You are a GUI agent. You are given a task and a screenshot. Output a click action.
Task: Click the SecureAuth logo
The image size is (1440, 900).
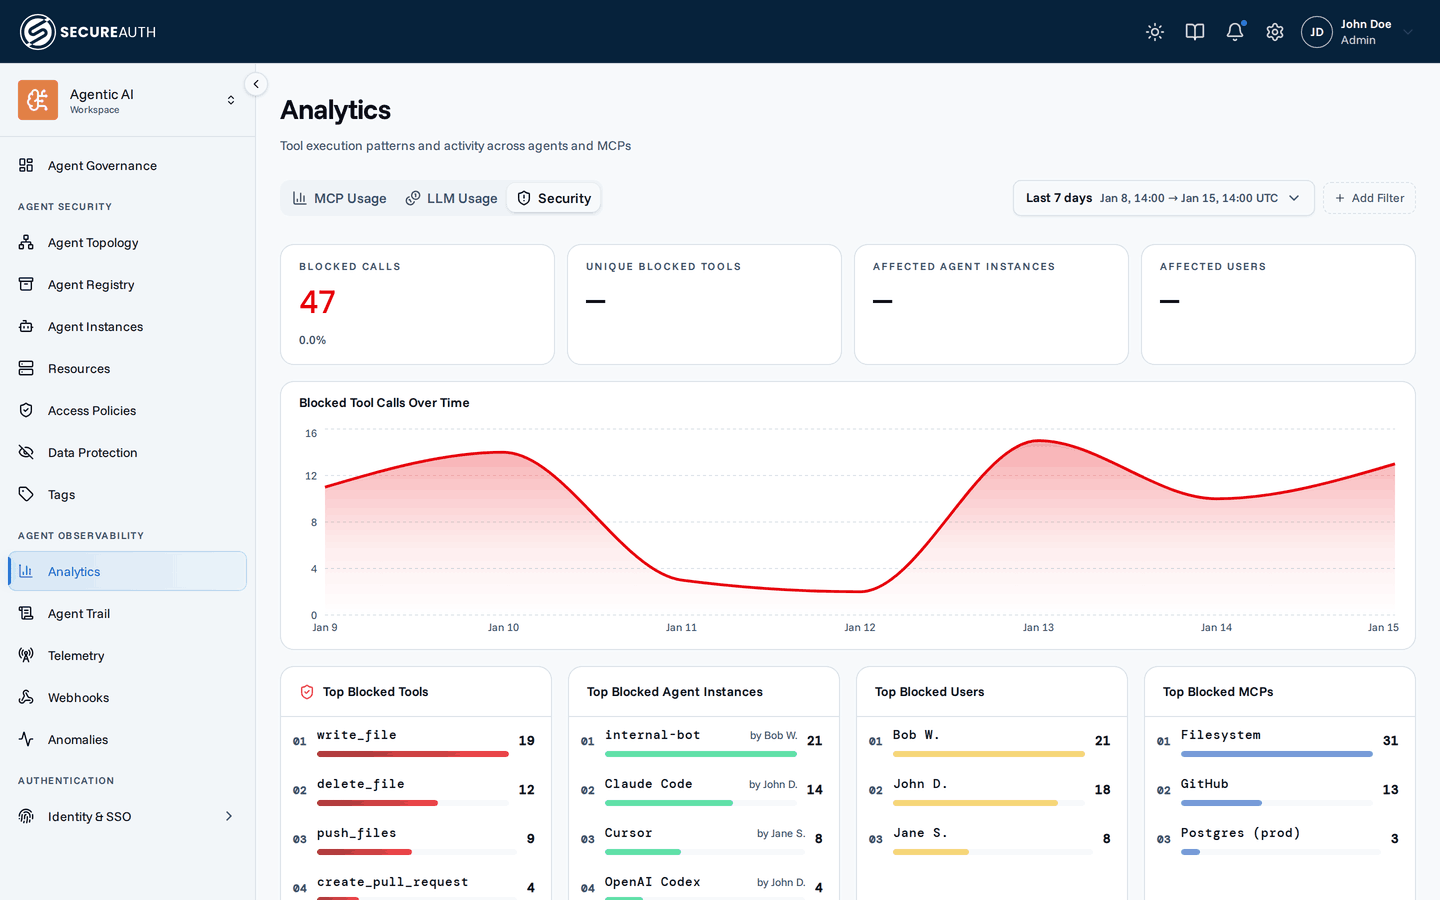point(88,32)
